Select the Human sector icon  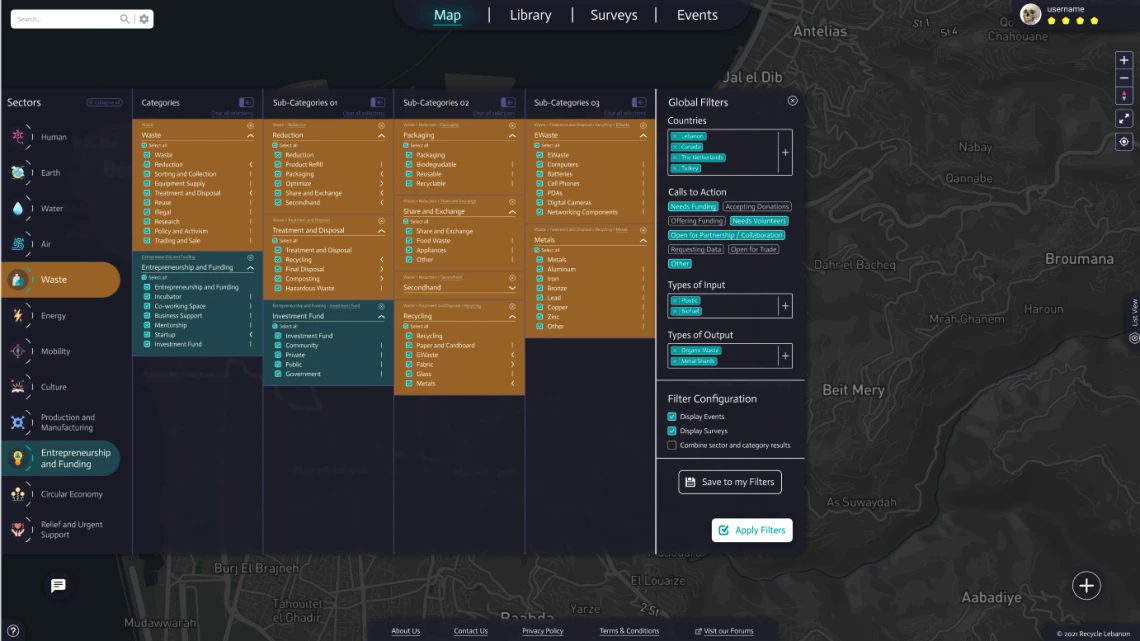pyautogui.click(x=18, y=137)
